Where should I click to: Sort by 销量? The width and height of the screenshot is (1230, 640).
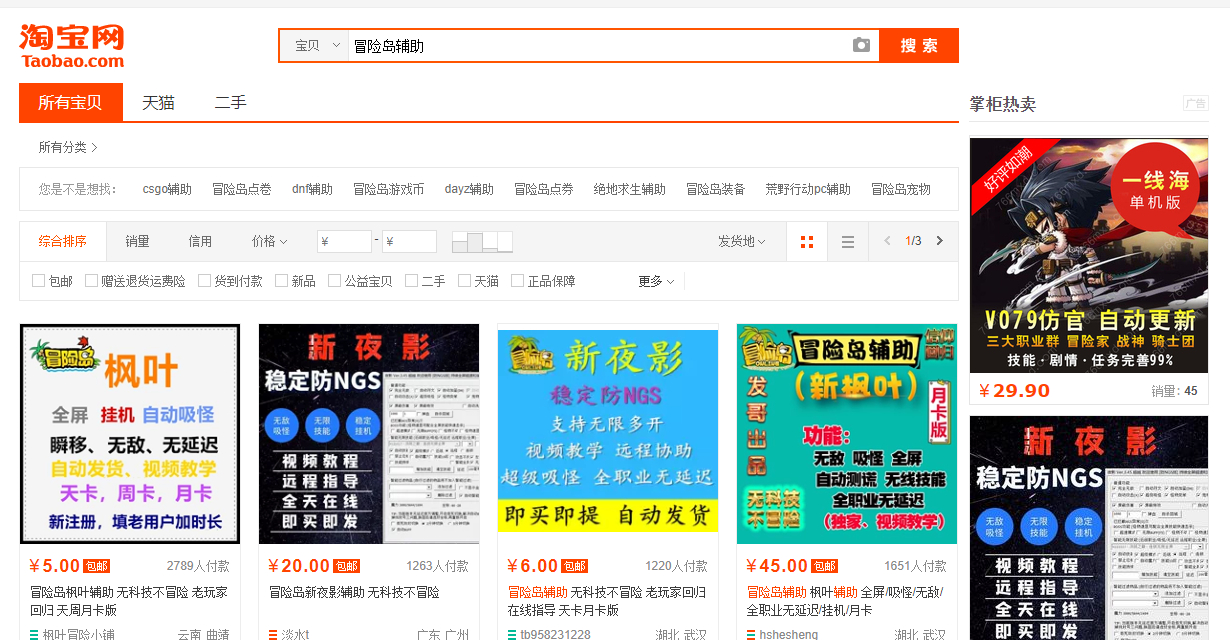pyautogui.click(x=137, y=241)
